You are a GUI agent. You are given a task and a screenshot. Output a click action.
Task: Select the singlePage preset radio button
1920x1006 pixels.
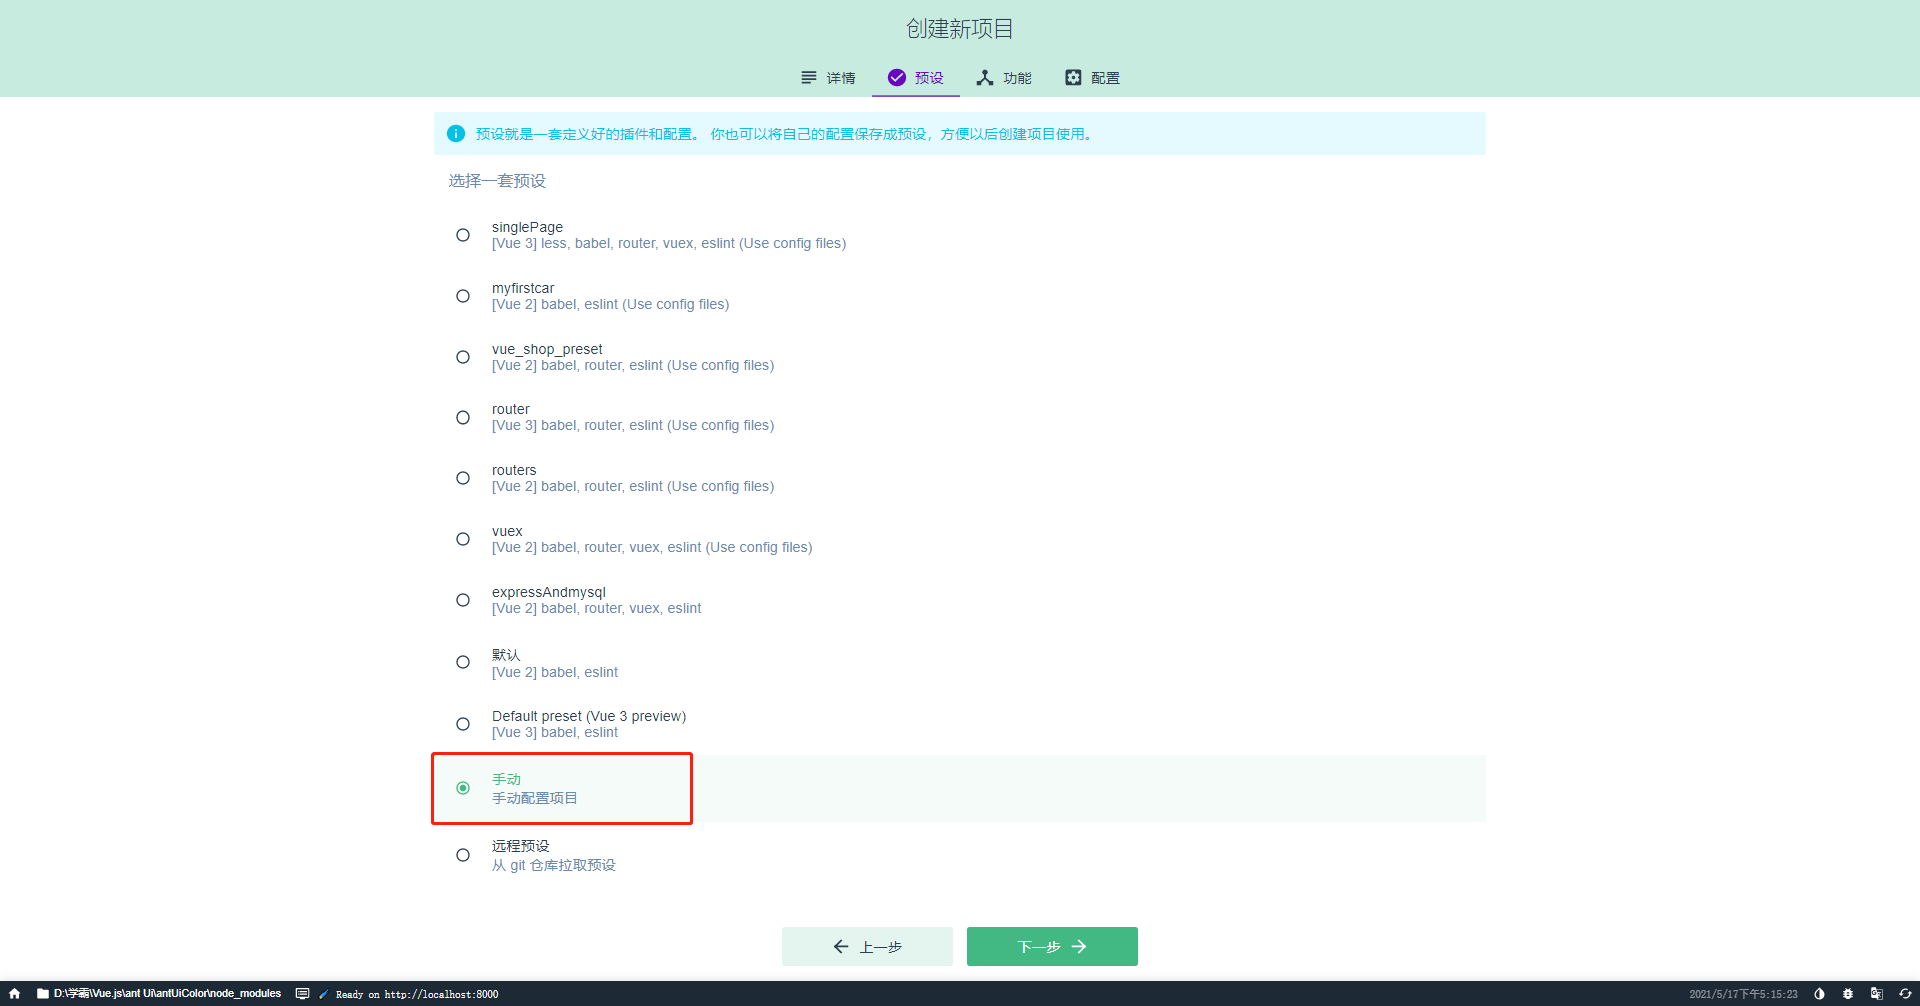pos(463,234)
